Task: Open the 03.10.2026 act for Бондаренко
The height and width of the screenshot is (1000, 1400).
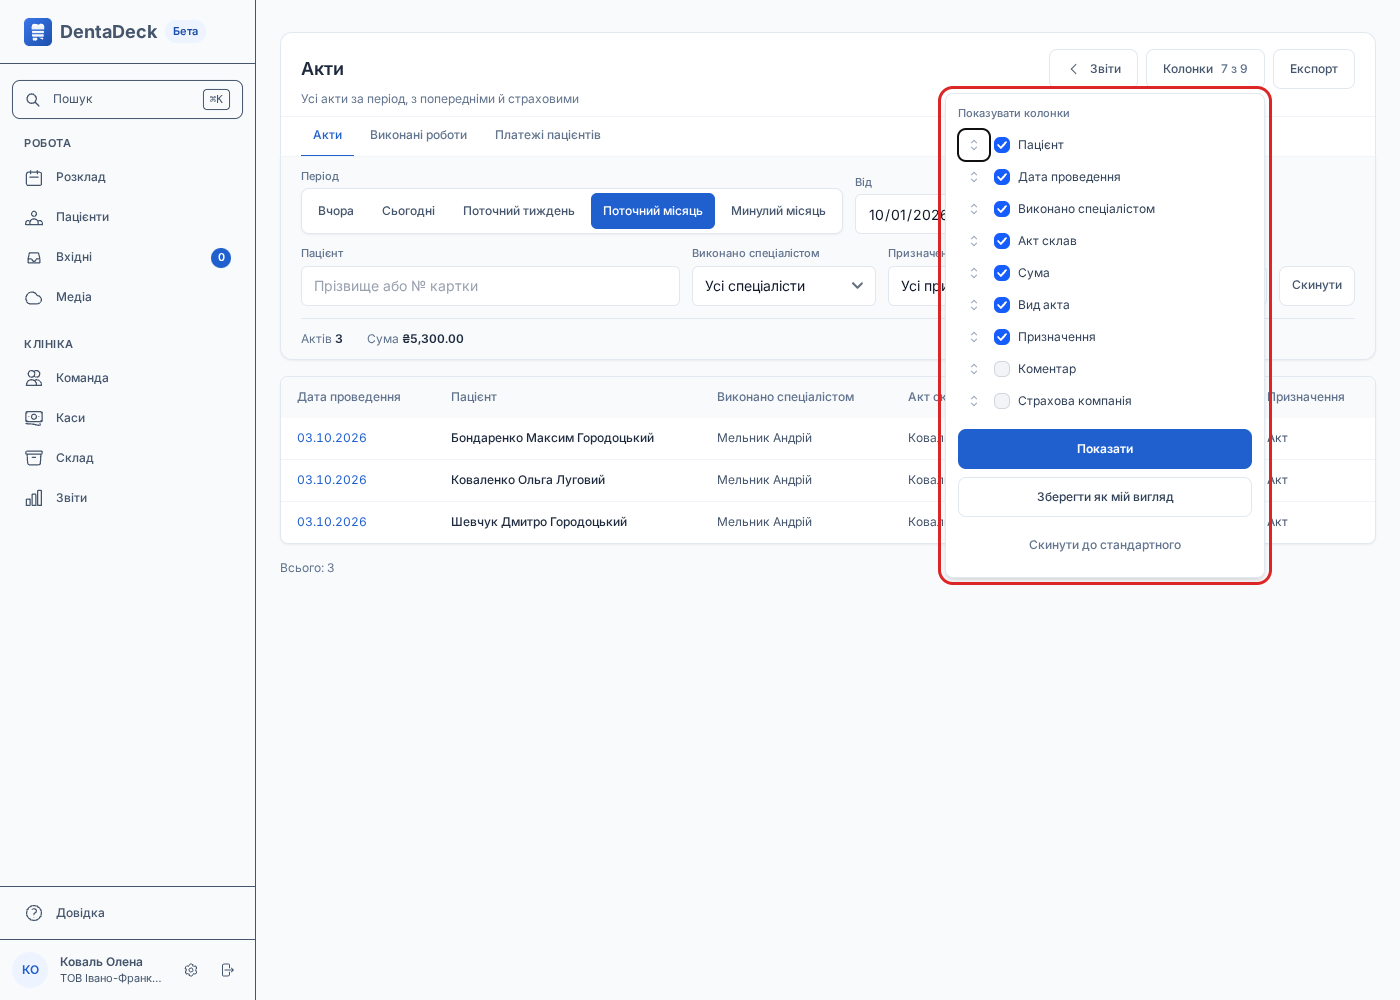Action: point(332,438)
